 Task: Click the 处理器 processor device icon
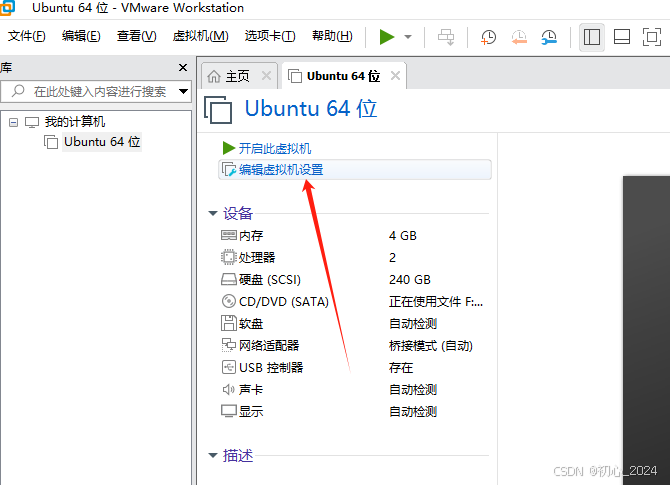click(x=229, y=257)
